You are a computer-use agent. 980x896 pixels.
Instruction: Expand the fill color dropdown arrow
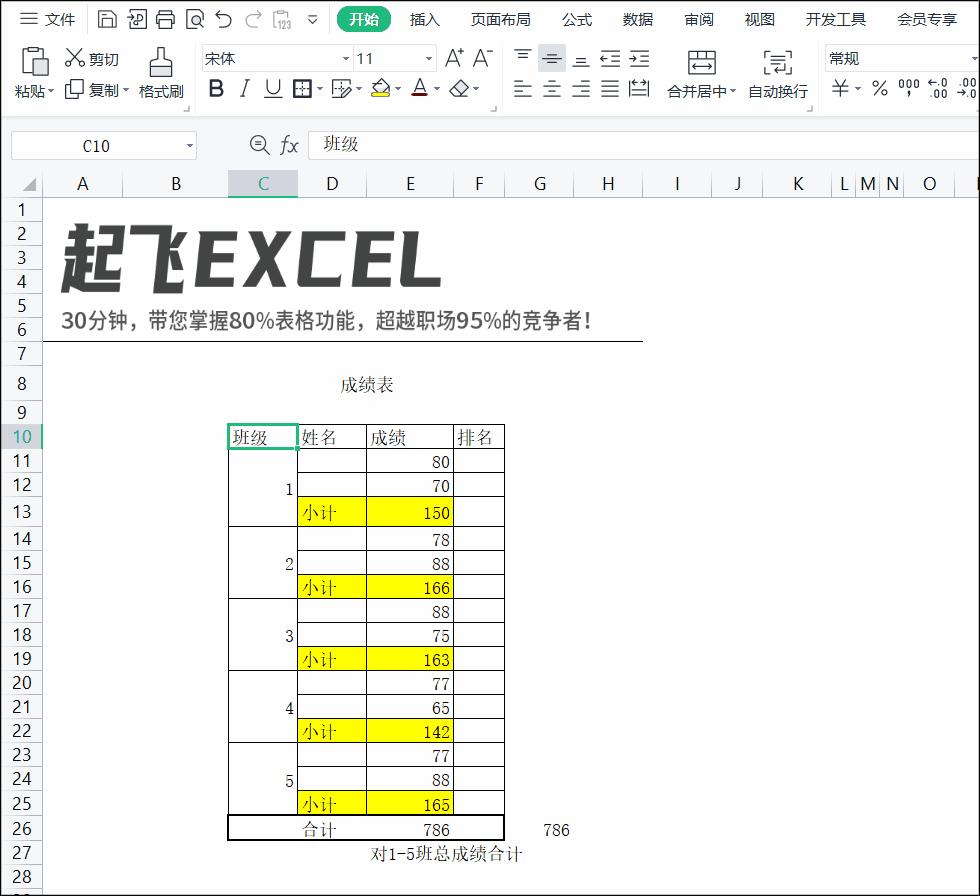tap(397, 89)
